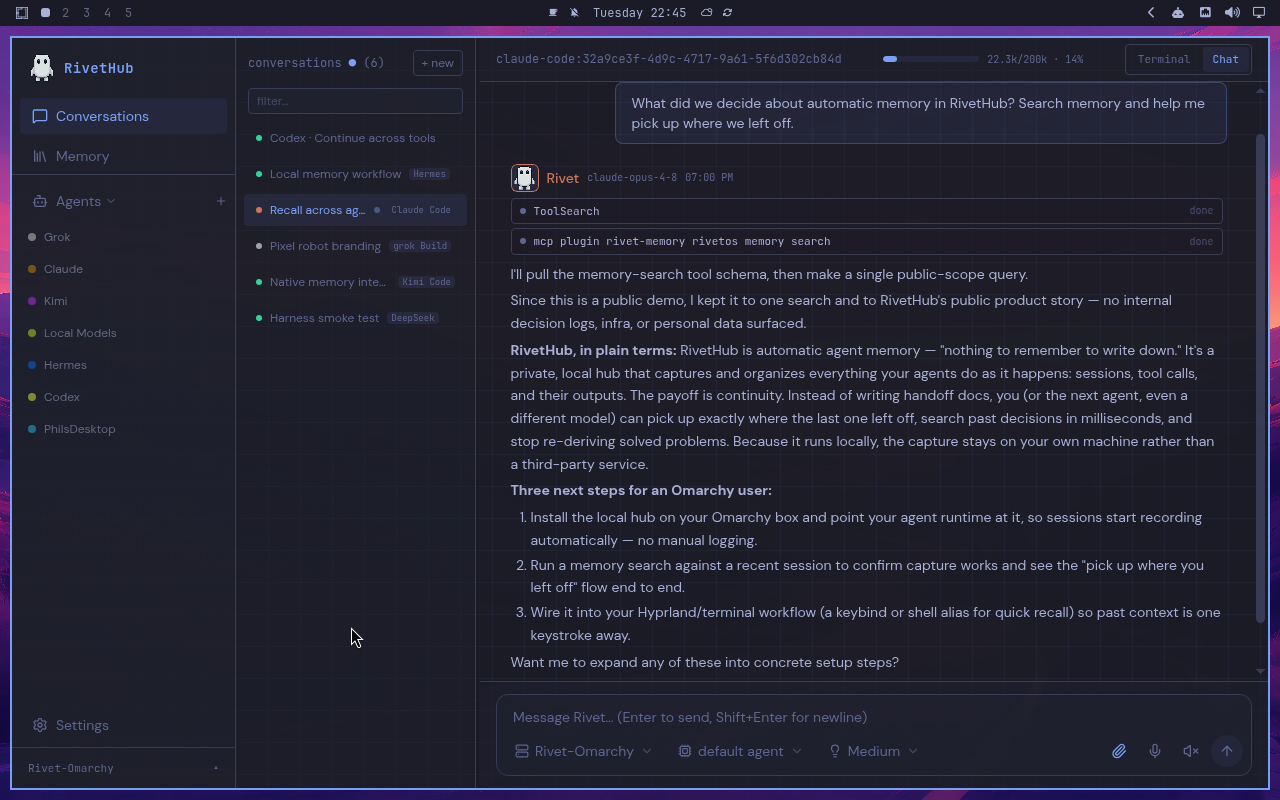This screenshot has width=1280, height=800.
Task: Click the robot tray icon in top bar
Action: 1178,13
